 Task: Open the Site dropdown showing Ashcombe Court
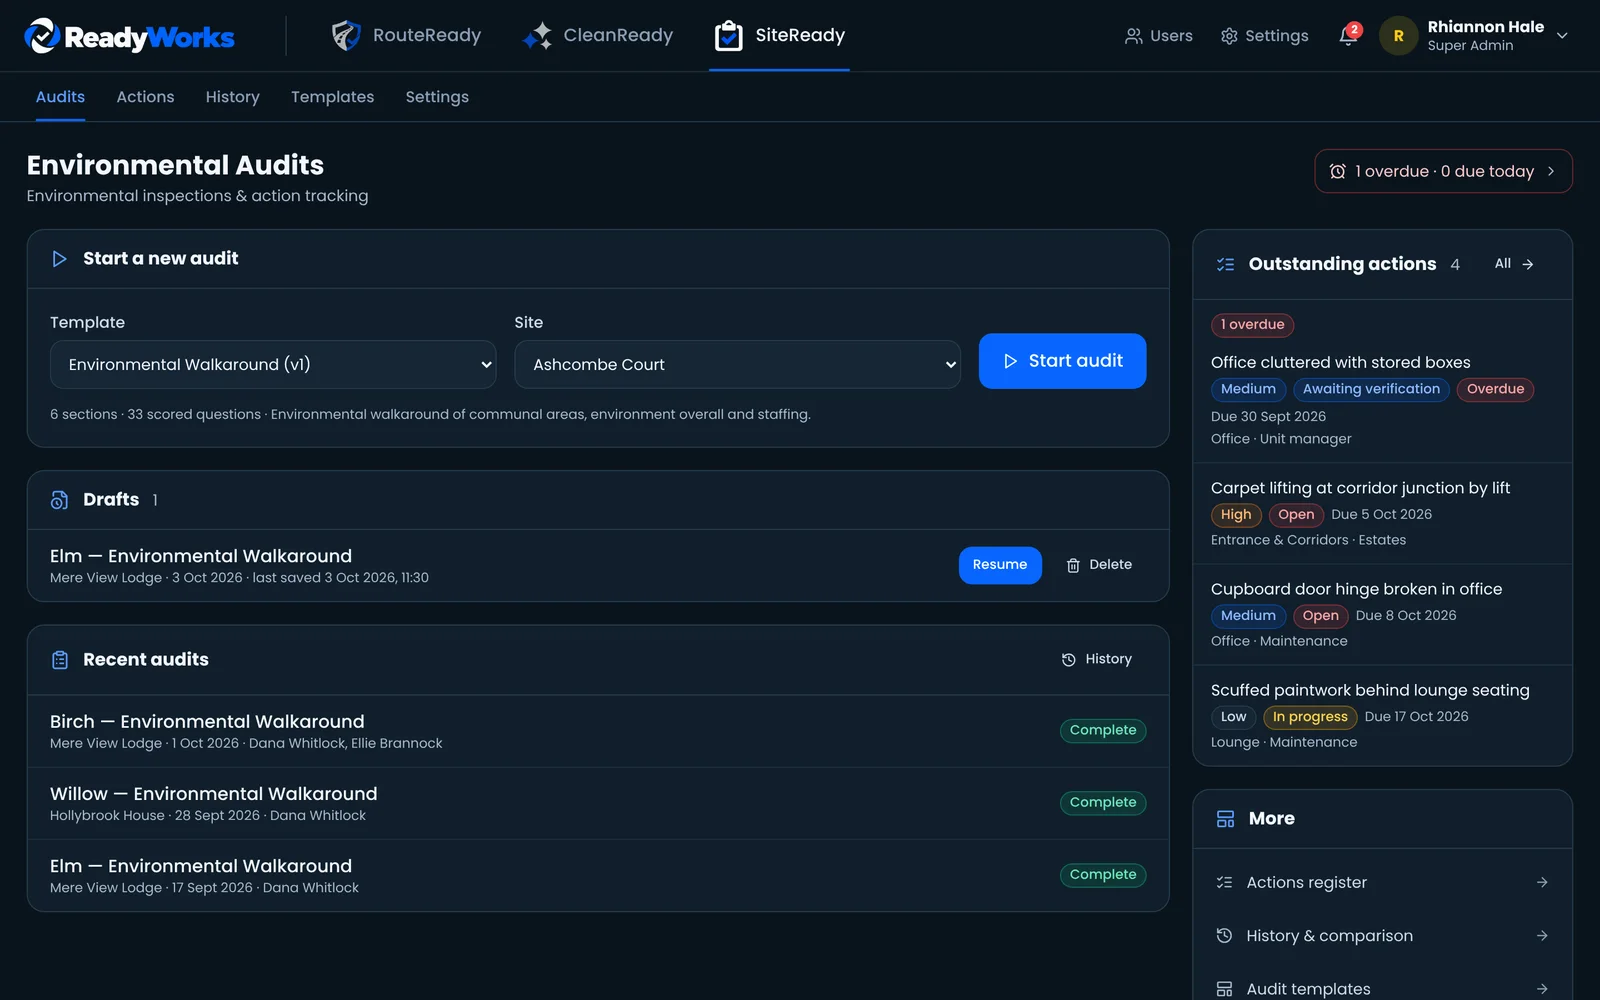tap(737, 364)
